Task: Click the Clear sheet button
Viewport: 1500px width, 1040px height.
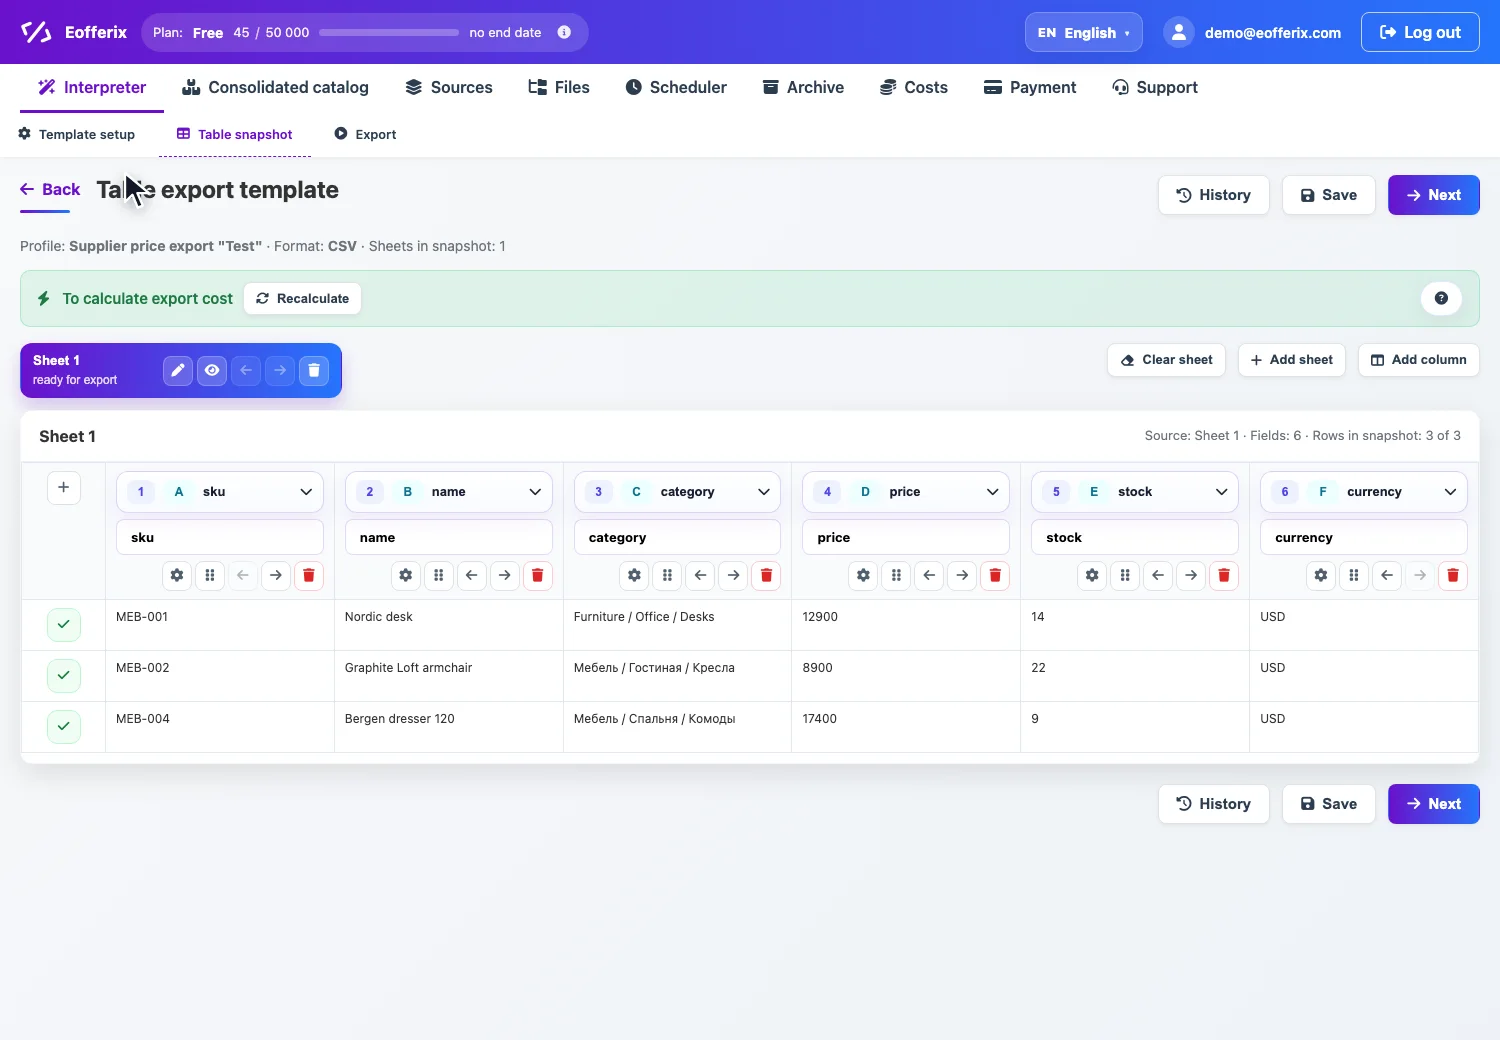Action: [1166, 360]
